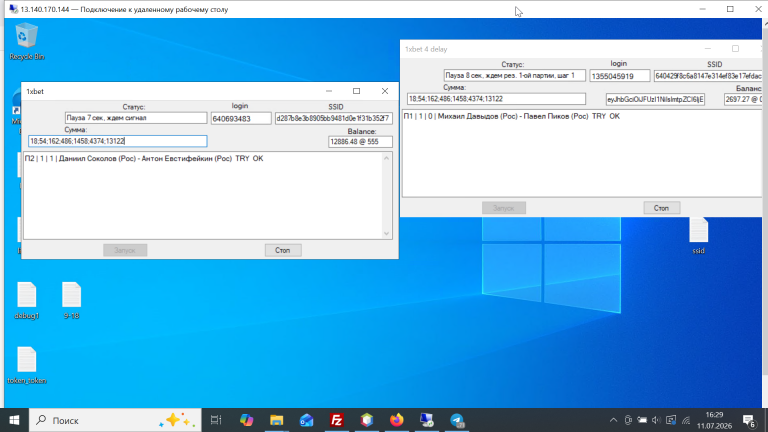Open the Recycle Bin desktop icon

[26, 42]
